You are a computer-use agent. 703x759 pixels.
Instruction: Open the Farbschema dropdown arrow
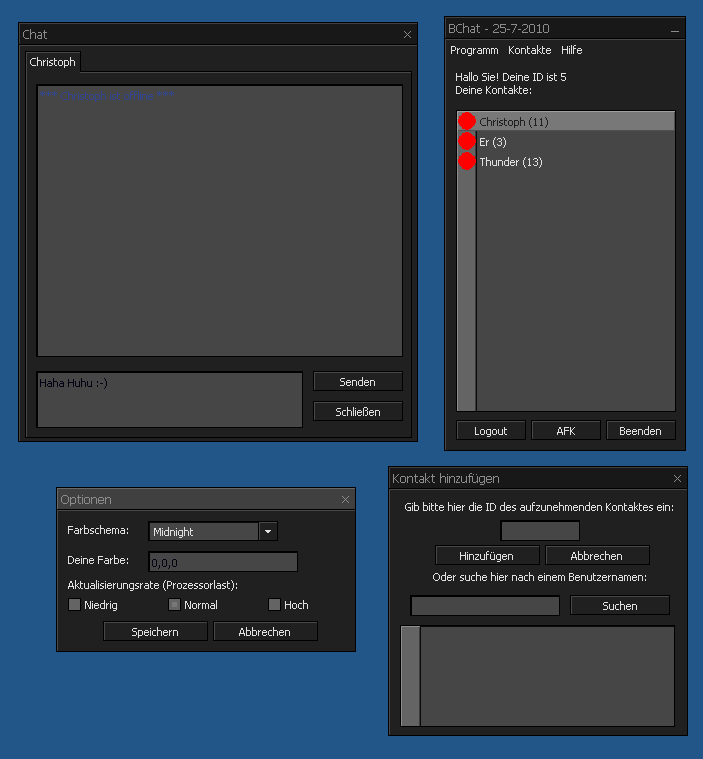point(268,532)
